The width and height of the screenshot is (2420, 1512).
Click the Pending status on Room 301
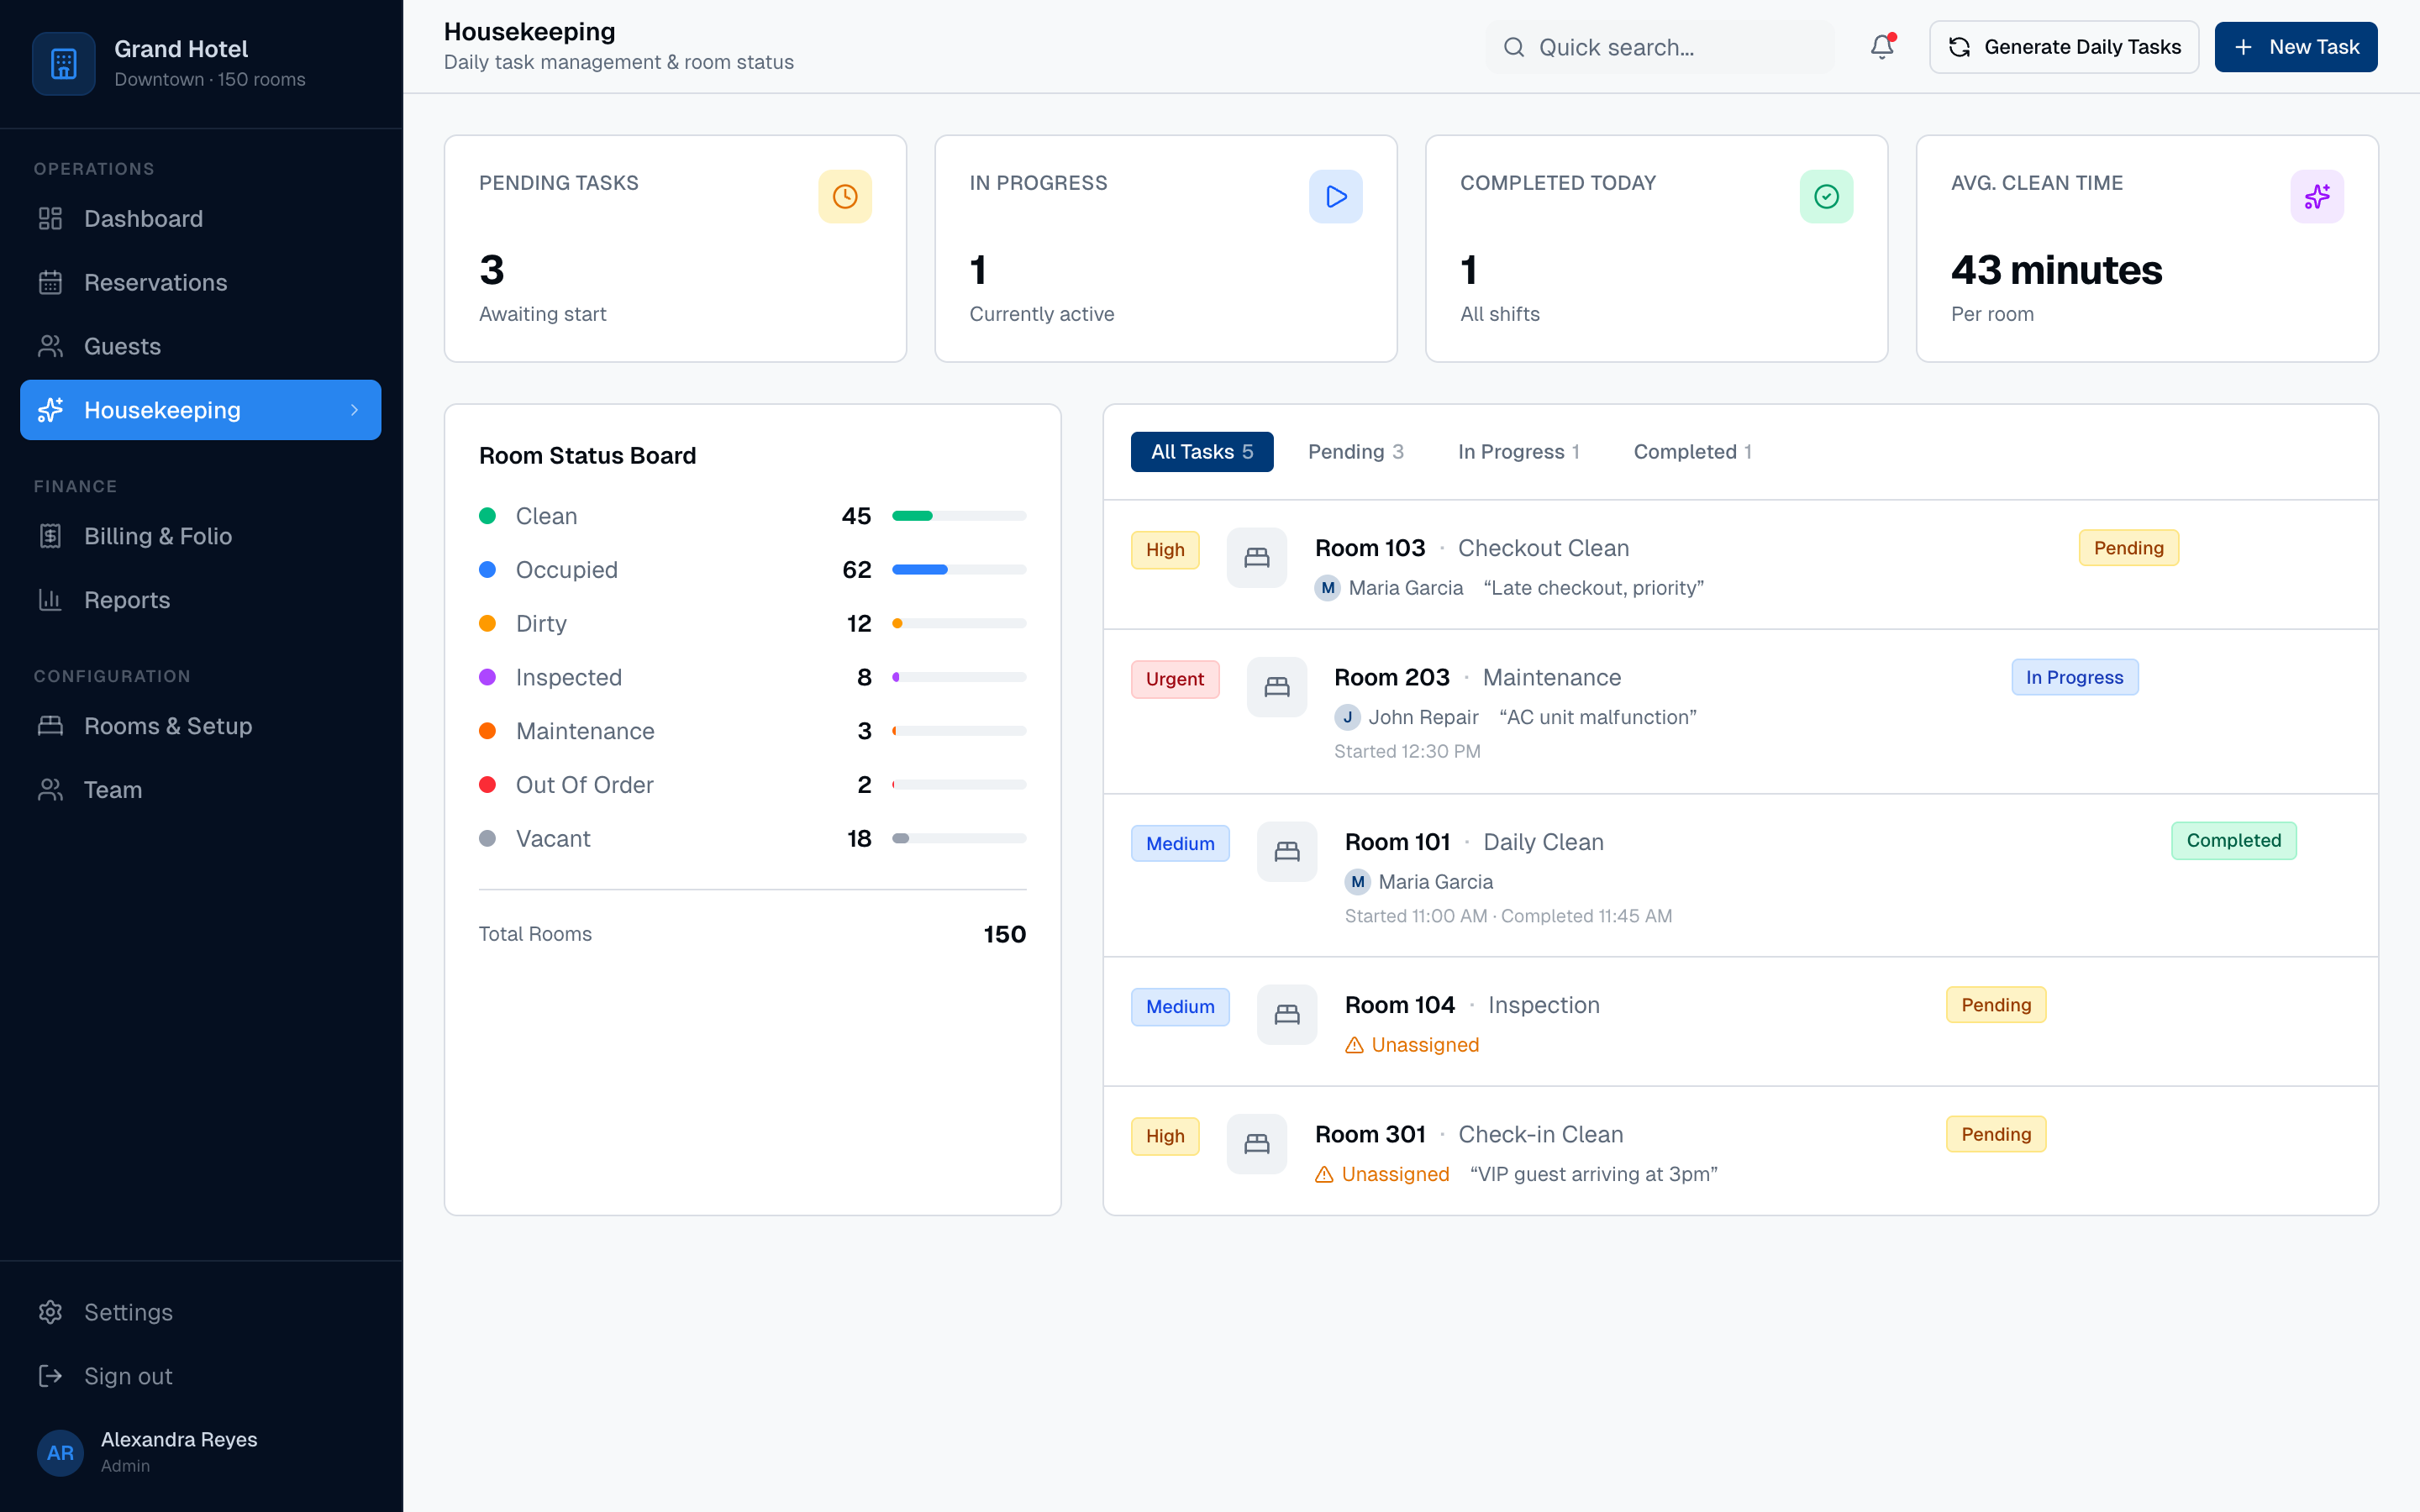(x=1996, y=1134)
